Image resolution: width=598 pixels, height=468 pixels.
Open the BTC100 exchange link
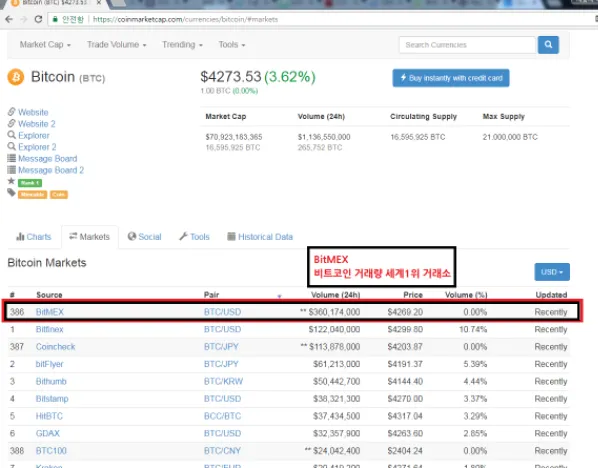[51, 451]
